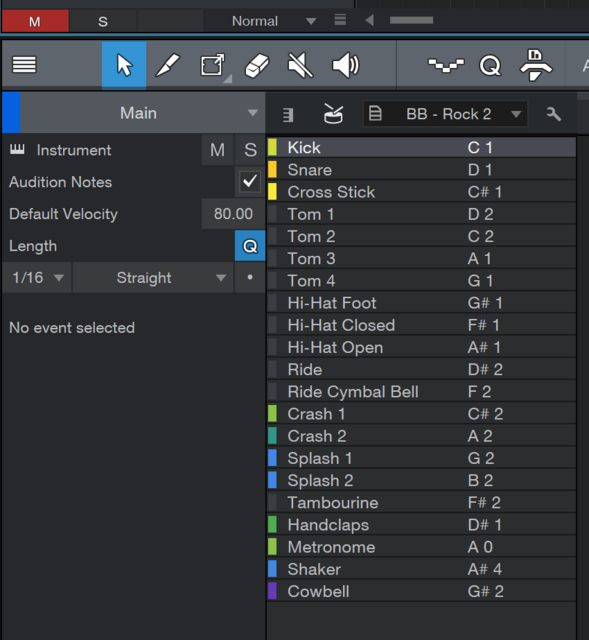This screenshot has width=589, height=640.
Task: Solo the Instrument with S button
Action: pos(250,150)
